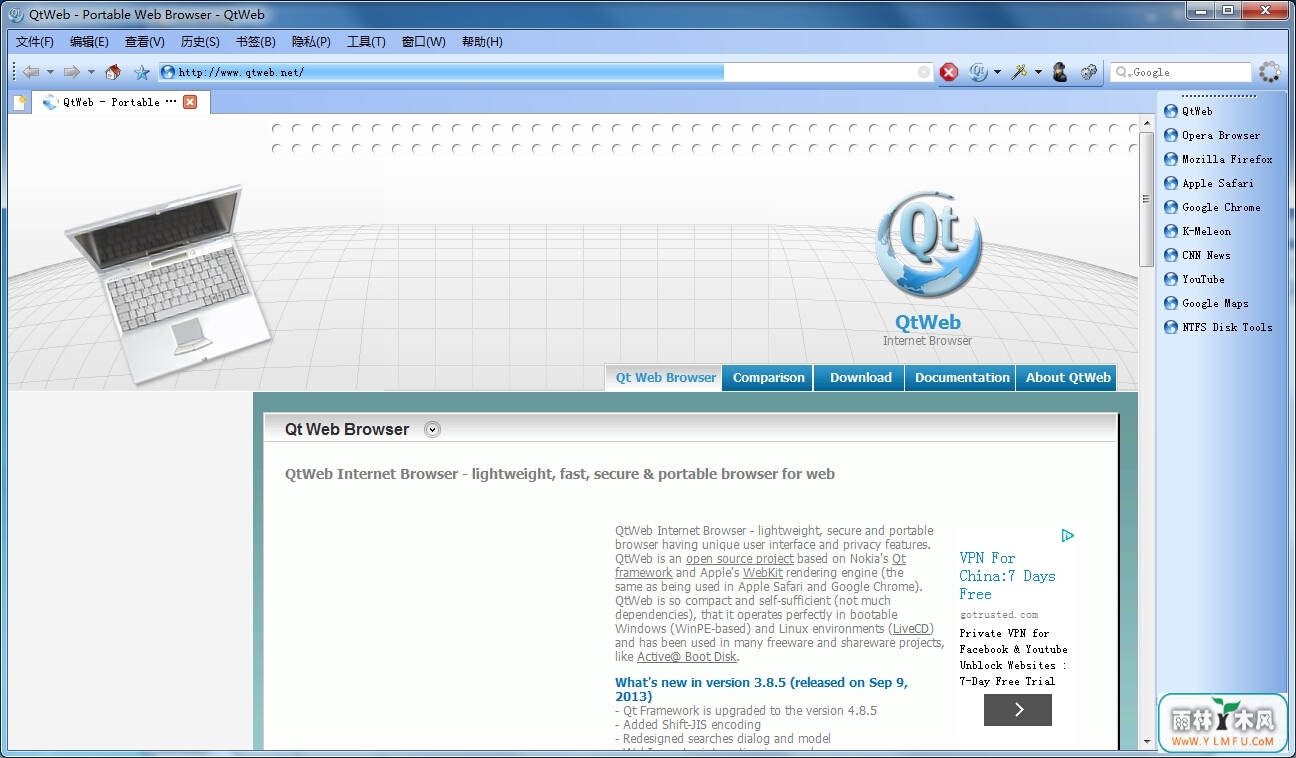Image resolution: width=1296 pixels, height=758 pixels.
Task: Open Google Chrome bookmark
Action: click(1212, 207)
